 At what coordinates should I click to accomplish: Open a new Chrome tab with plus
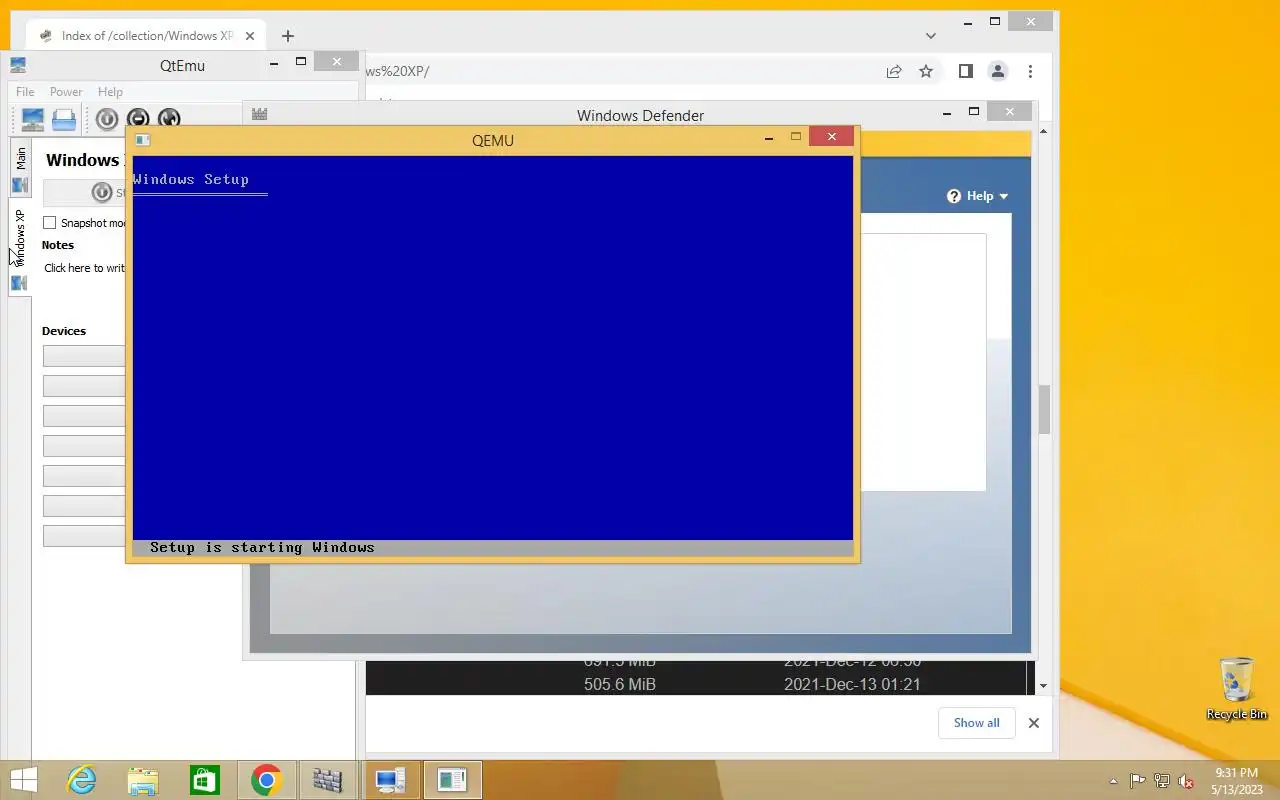(288, 36)
